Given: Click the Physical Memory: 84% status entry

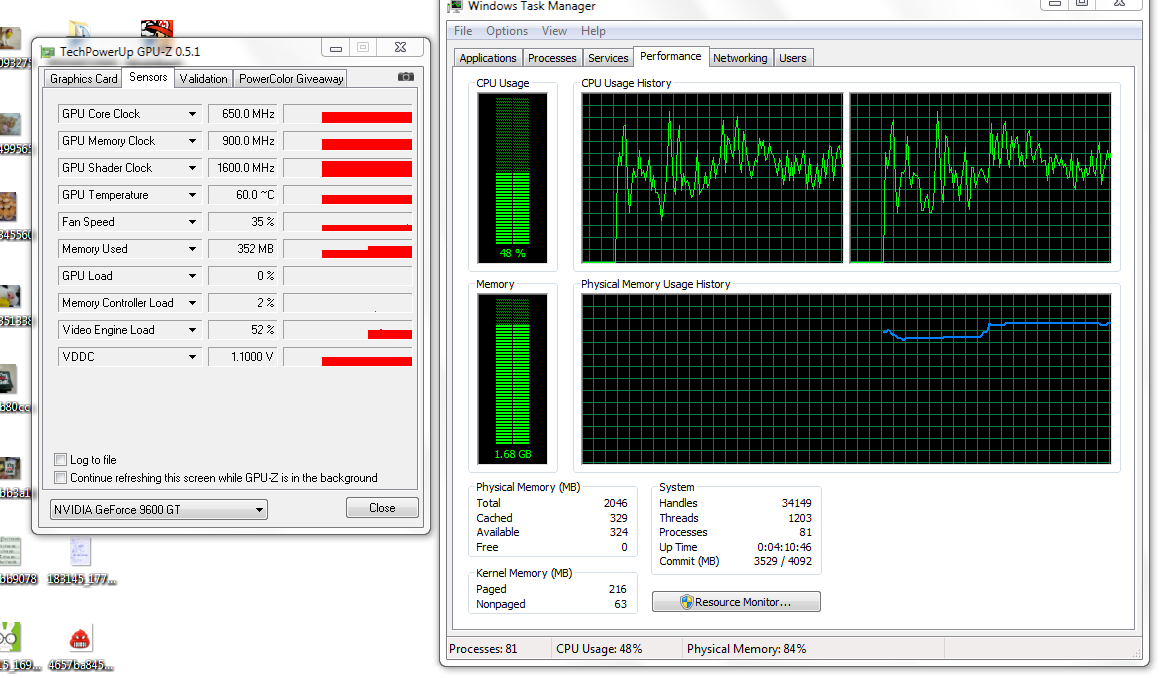Looking at the screenshot, I should (x=746, y=649).
